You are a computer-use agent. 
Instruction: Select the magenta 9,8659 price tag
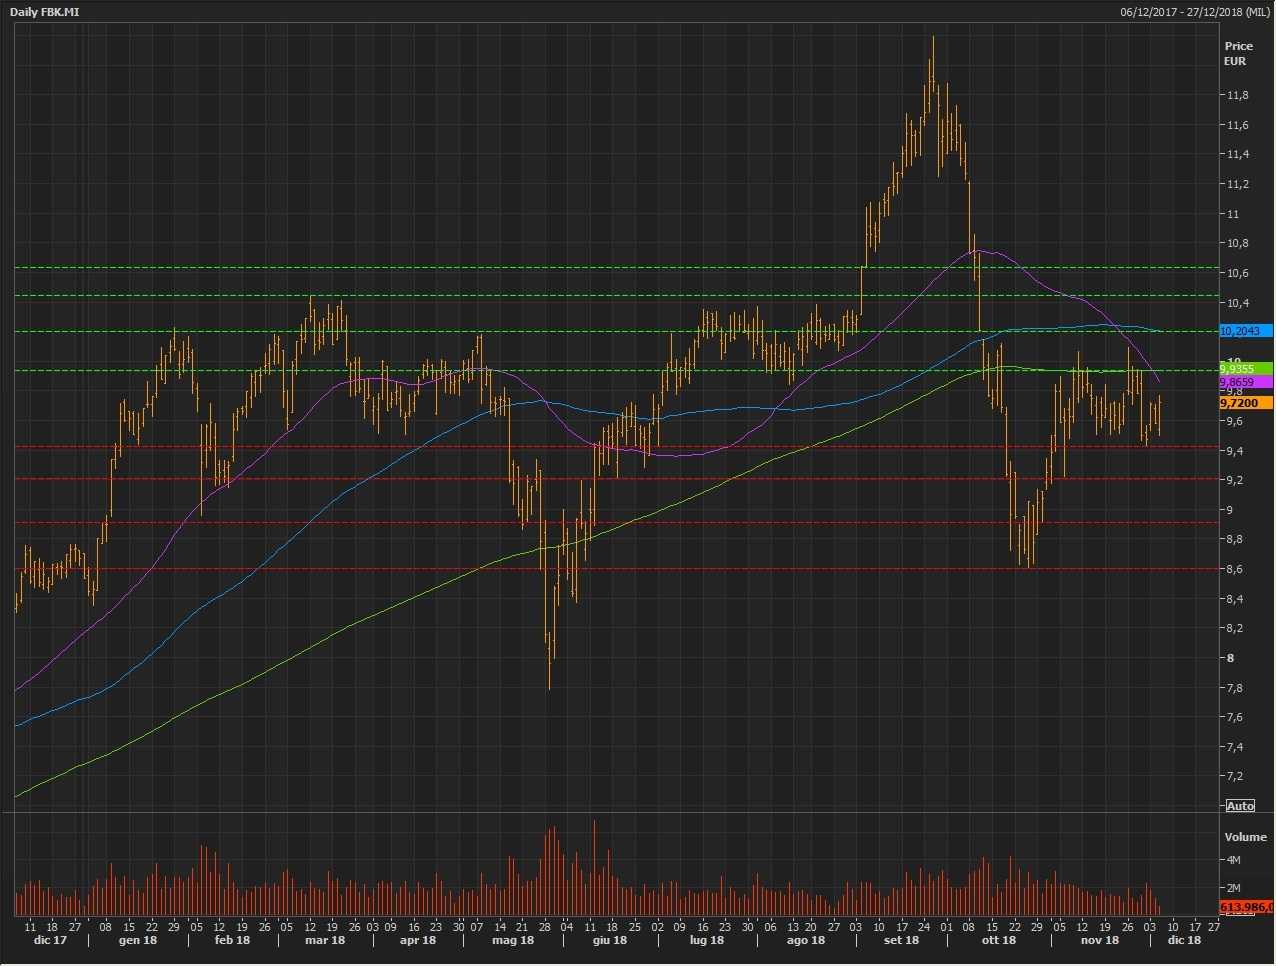1245,383
